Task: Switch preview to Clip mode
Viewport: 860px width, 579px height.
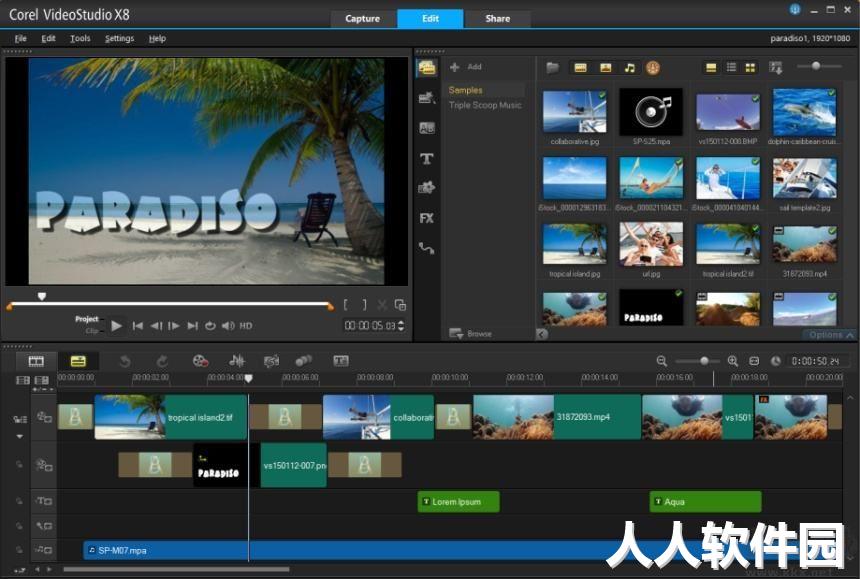Action: (92, 331)
